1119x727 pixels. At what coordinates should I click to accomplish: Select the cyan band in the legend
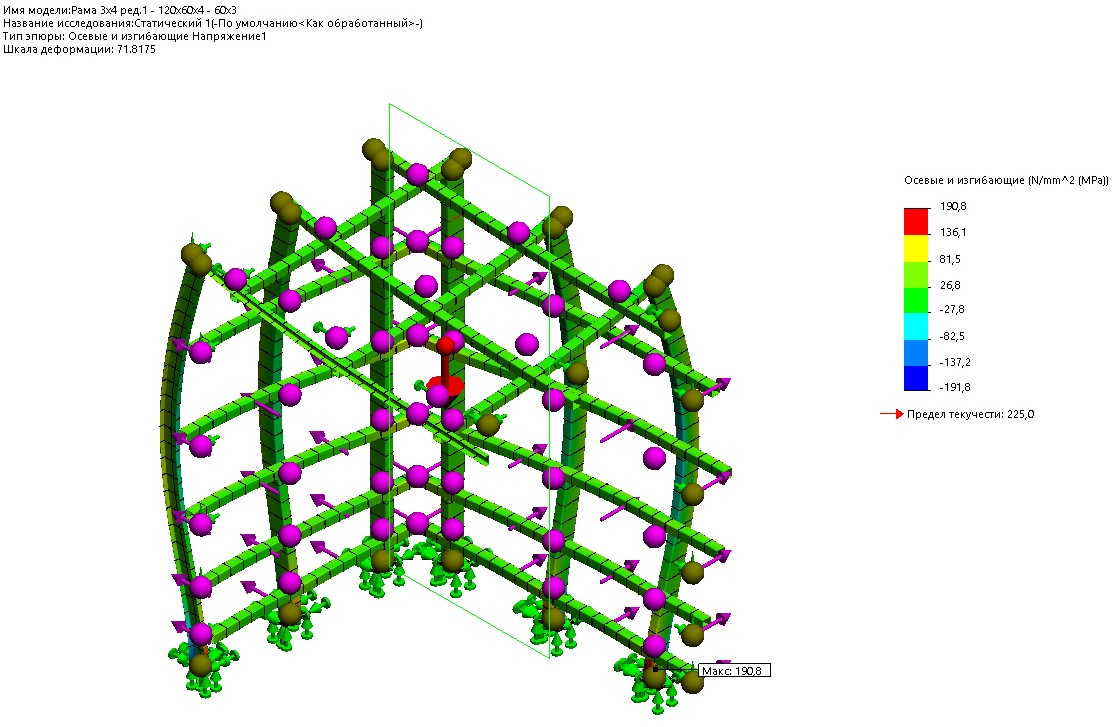(x=916, y=325)
